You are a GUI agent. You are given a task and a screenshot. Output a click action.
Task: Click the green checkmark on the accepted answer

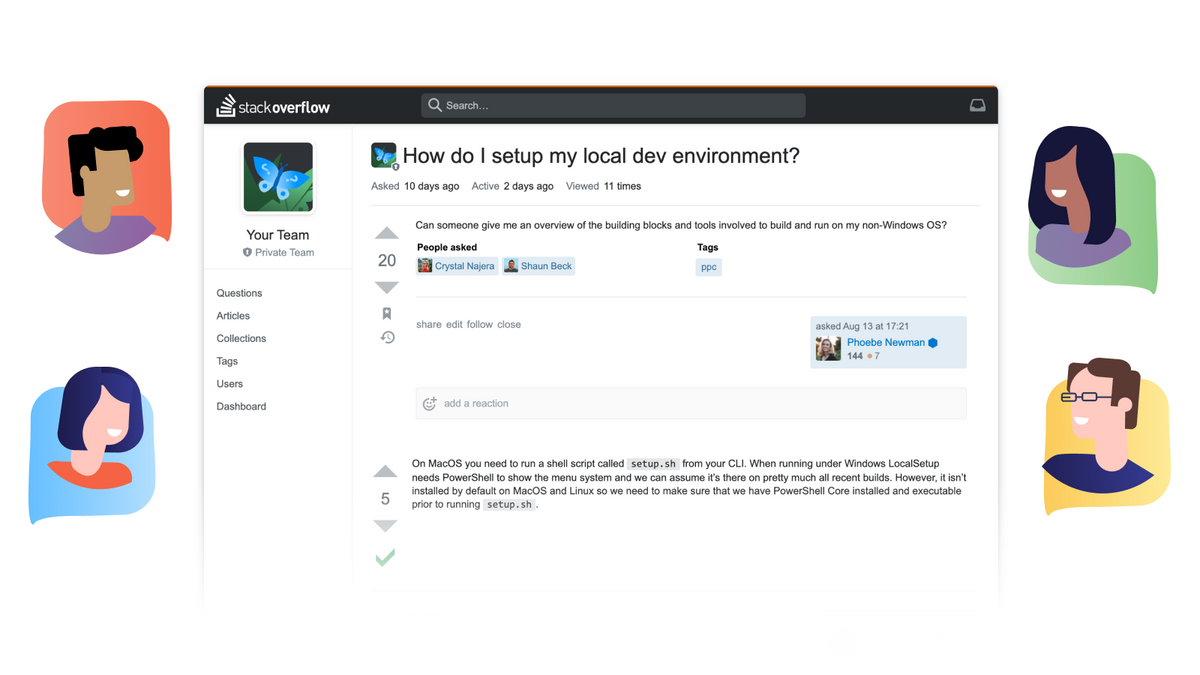[x=385, y=558]
